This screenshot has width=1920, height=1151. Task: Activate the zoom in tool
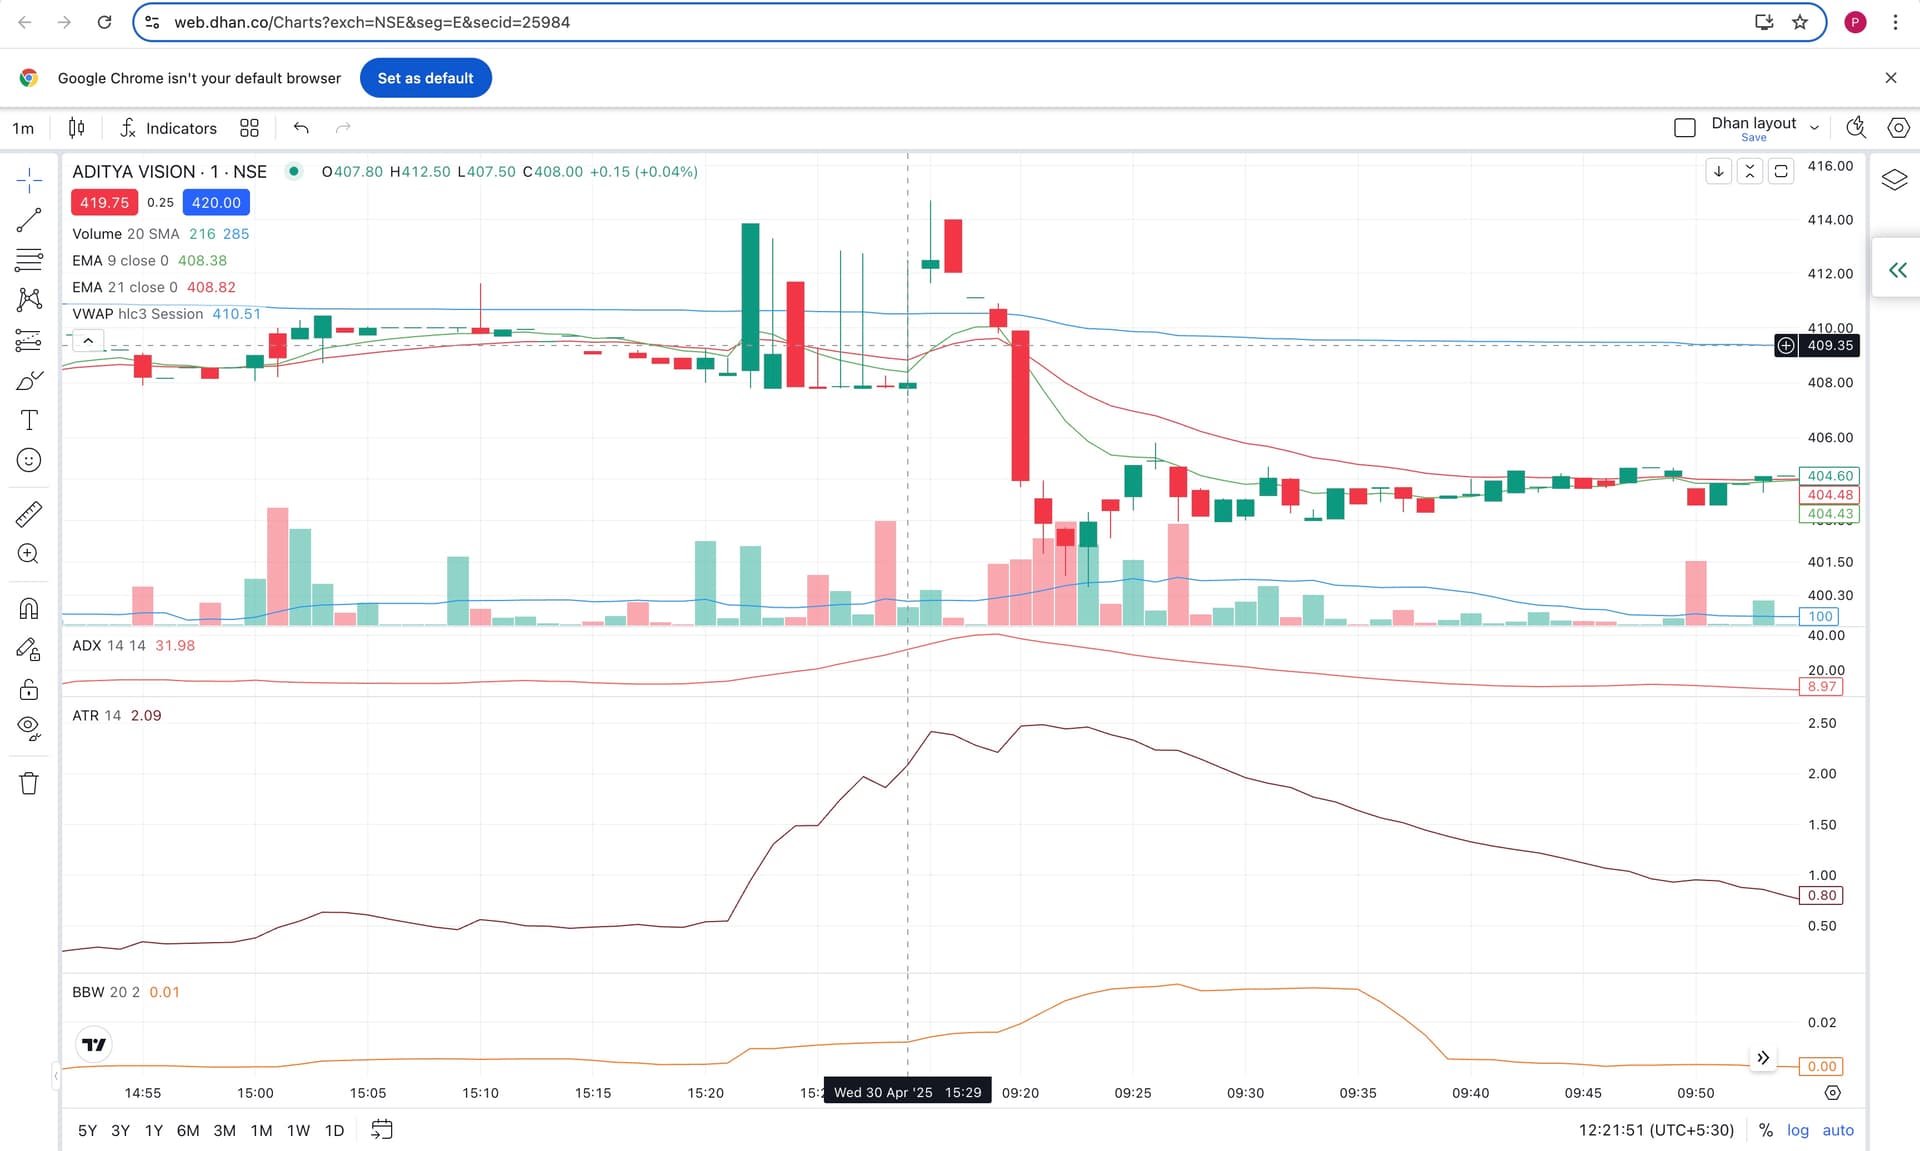click(x=29, y=554)
